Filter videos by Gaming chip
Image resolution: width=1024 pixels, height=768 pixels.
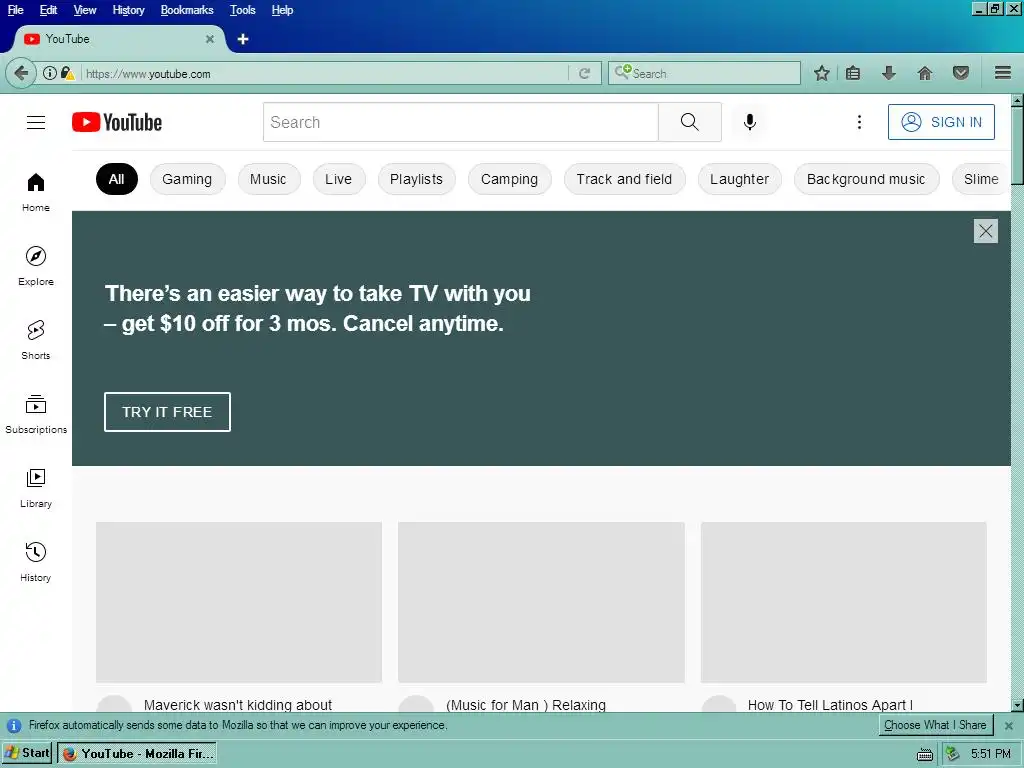tap(187, 179)
